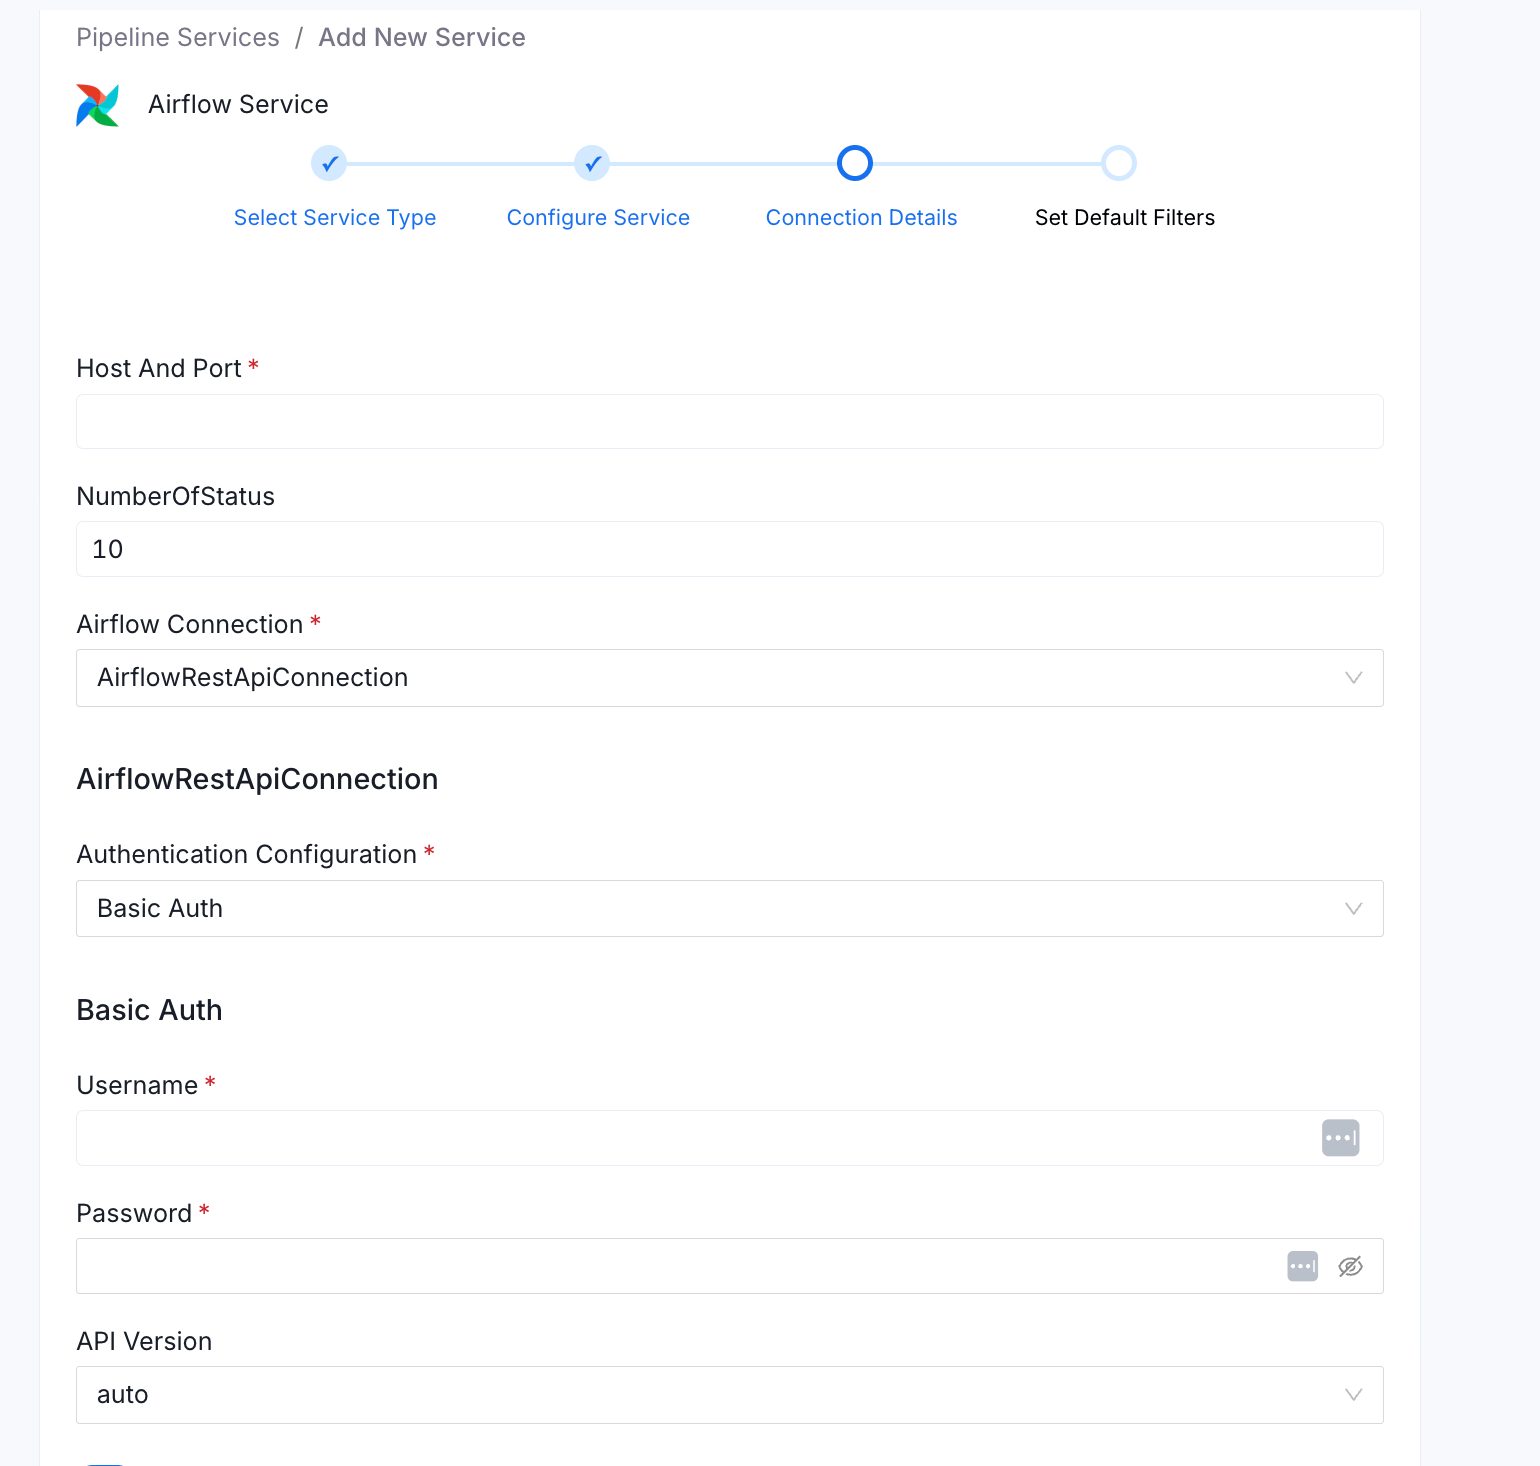Screen dimensions: 1540x1466
Task: Click the AirflowRestApiConnection section heading
Action: tap(257, 779)
